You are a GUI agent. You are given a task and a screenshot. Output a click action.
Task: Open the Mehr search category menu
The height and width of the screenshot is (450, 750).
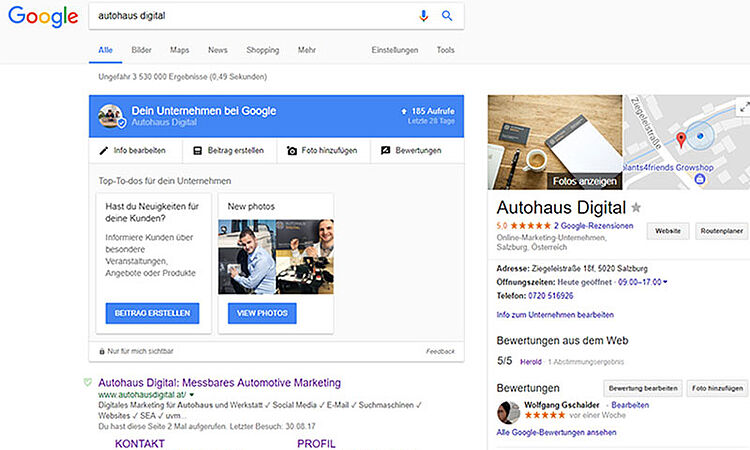[x=306, y=50]
